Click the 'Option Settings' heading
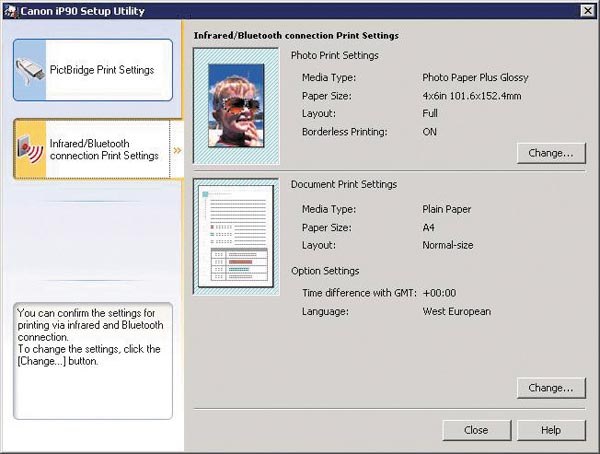Screen dimensions: 600x454 point(325,271)
